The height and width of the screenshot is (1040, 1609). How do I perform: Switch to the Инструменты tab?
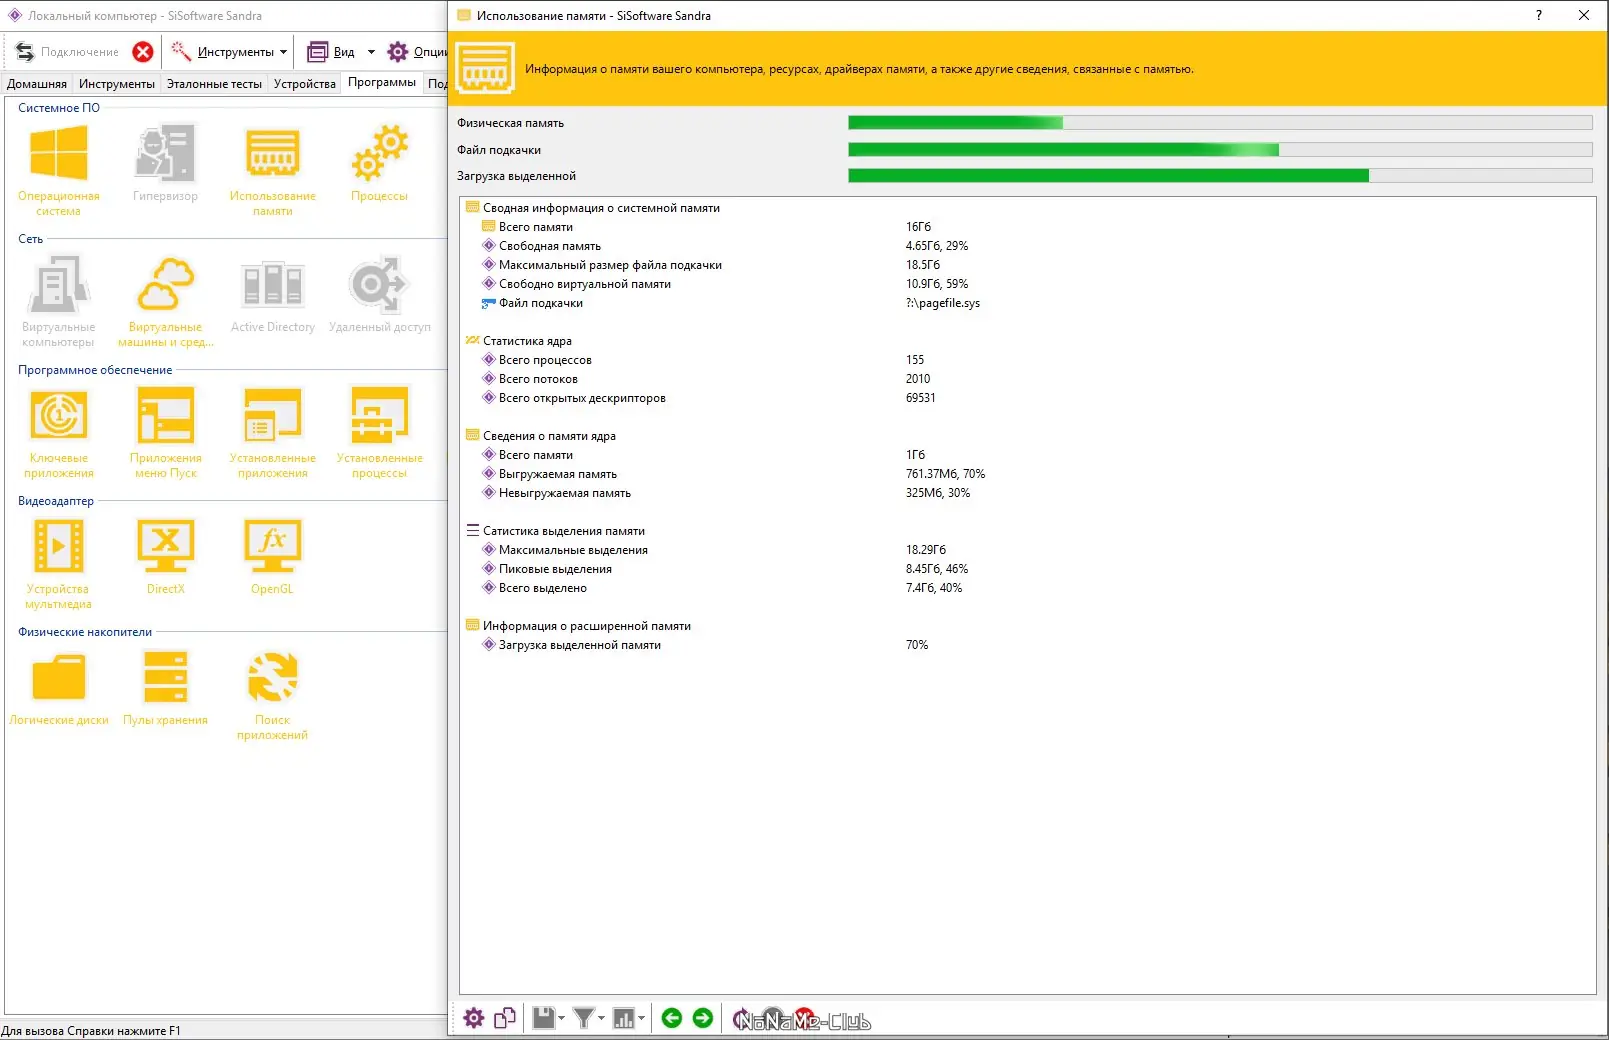point(117,84)
